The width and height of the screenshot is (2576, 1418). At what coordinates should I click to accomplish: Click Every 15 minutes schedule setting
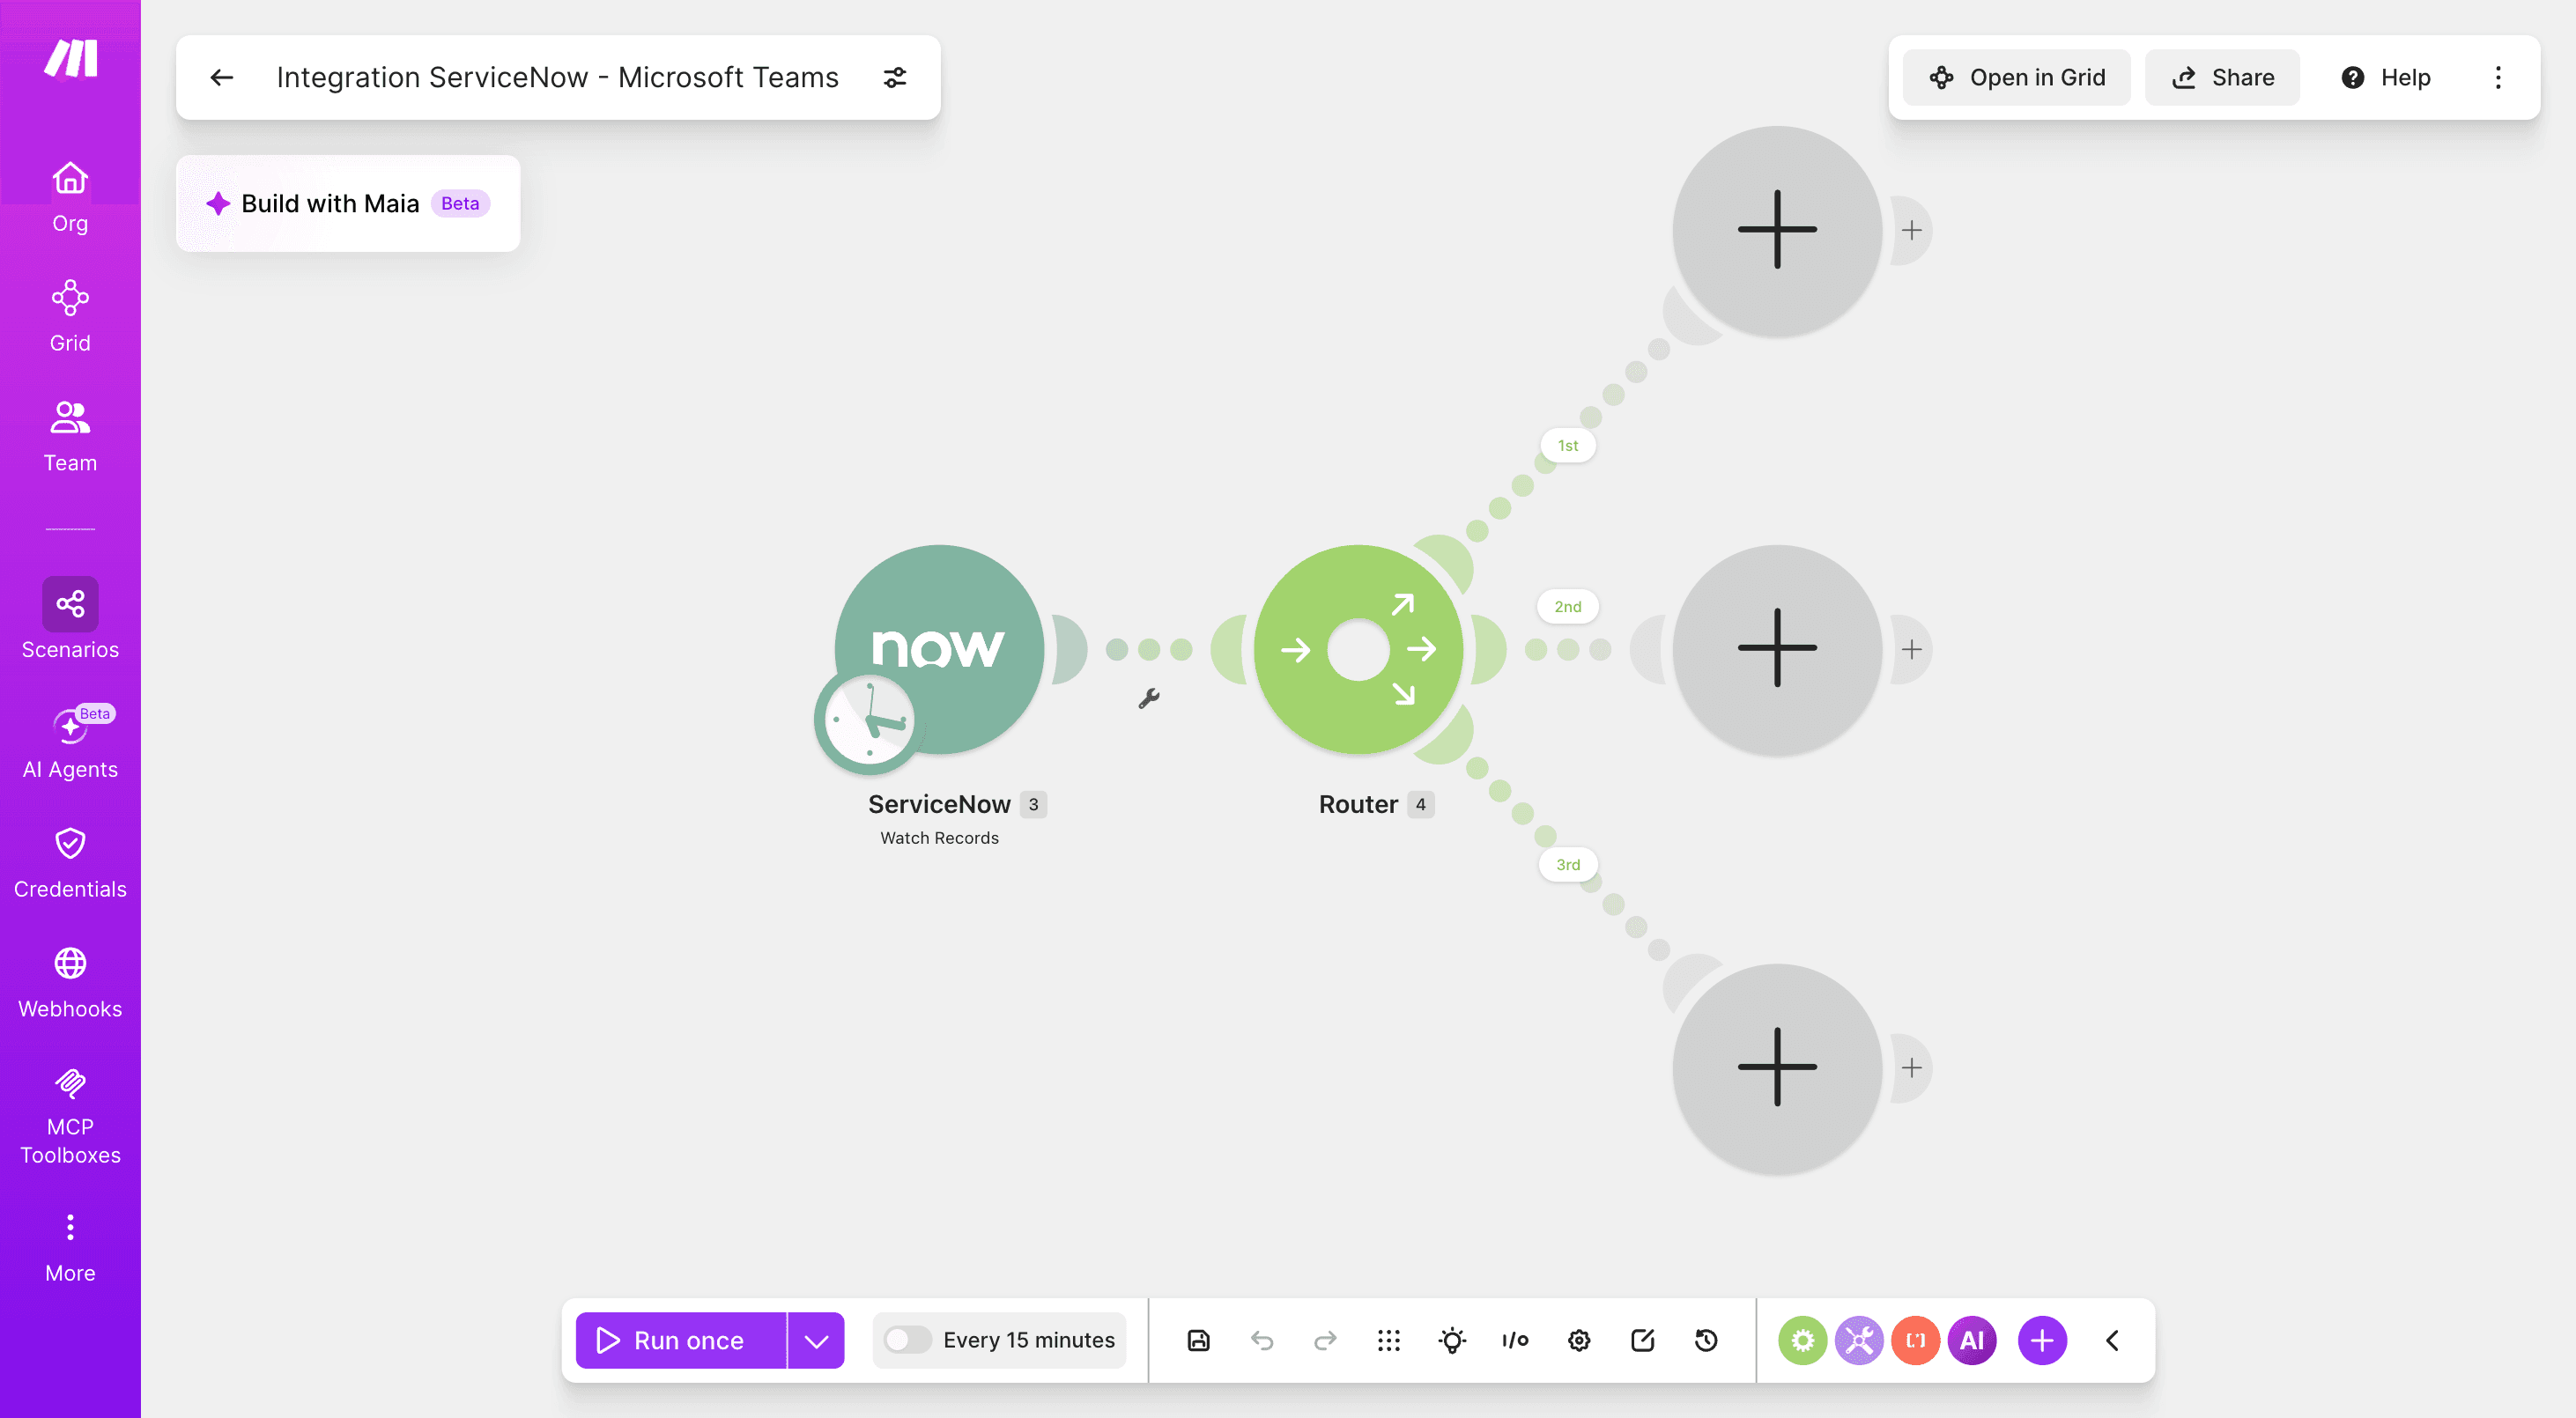click(x=1028, y=1340)
